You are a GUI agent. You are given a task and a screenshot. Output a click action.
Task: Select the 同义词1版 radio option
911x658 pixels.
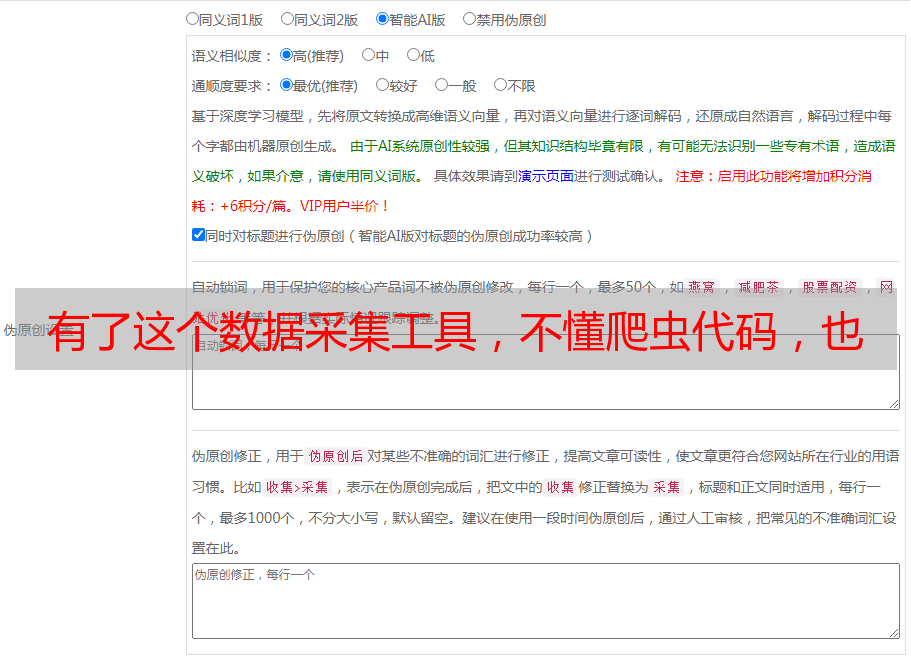click(192, 19)
